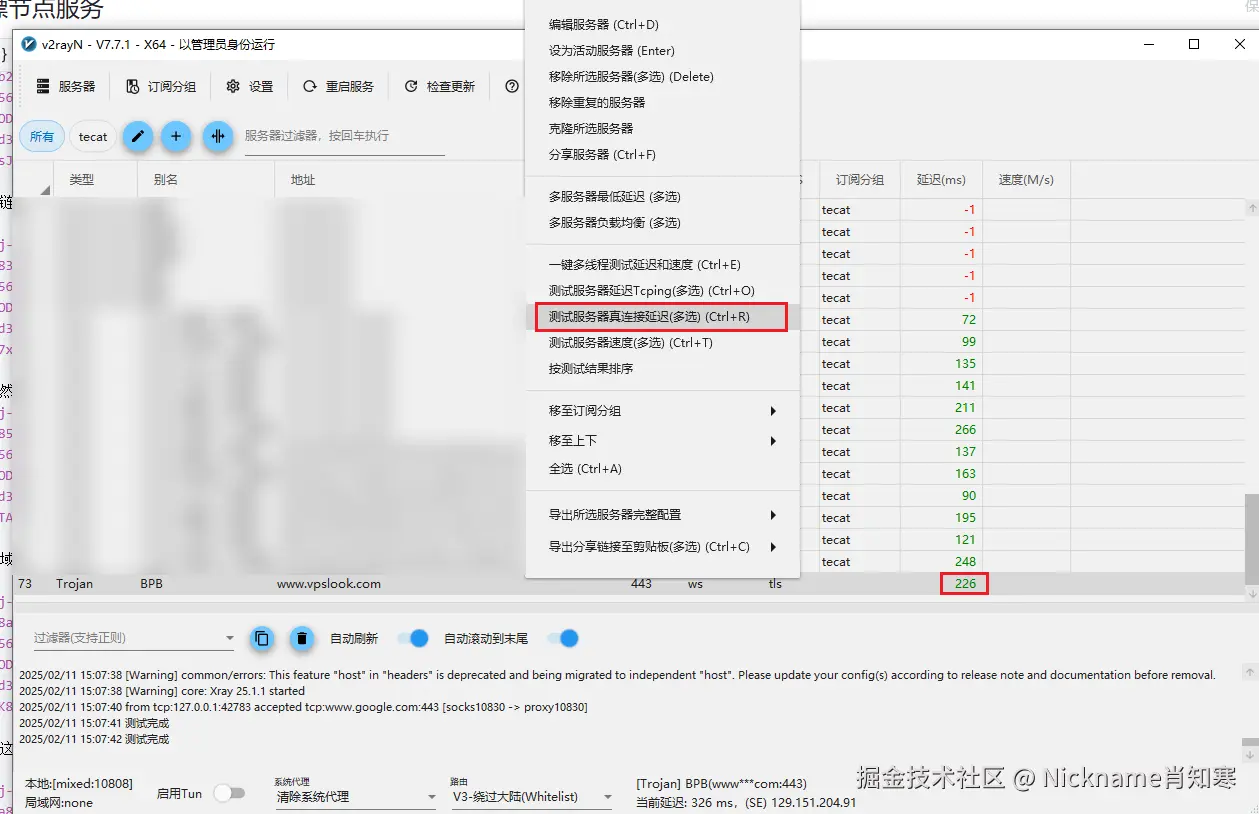Click the delay value 72

[x=969, y=320]
